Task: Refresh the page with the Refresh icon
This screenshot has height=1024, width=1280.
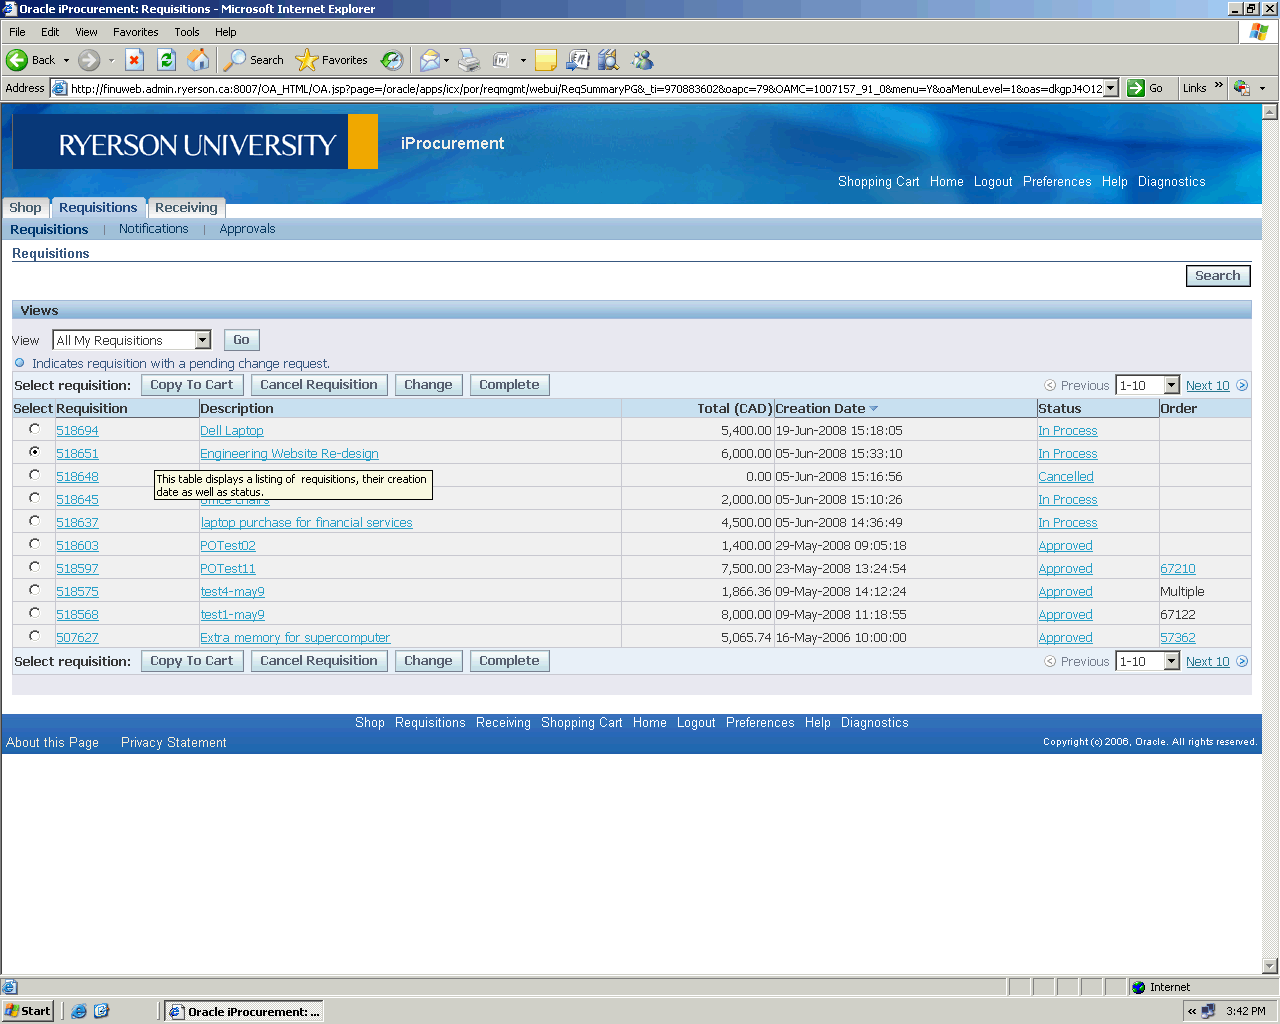Action: click(167, 60)
